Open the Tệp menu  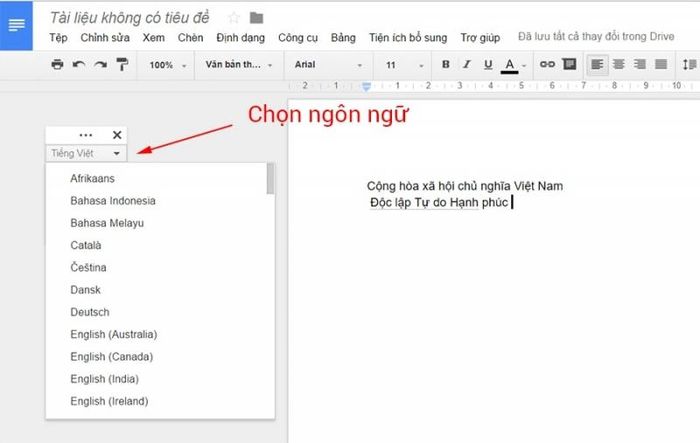click(x=58, y=38)
